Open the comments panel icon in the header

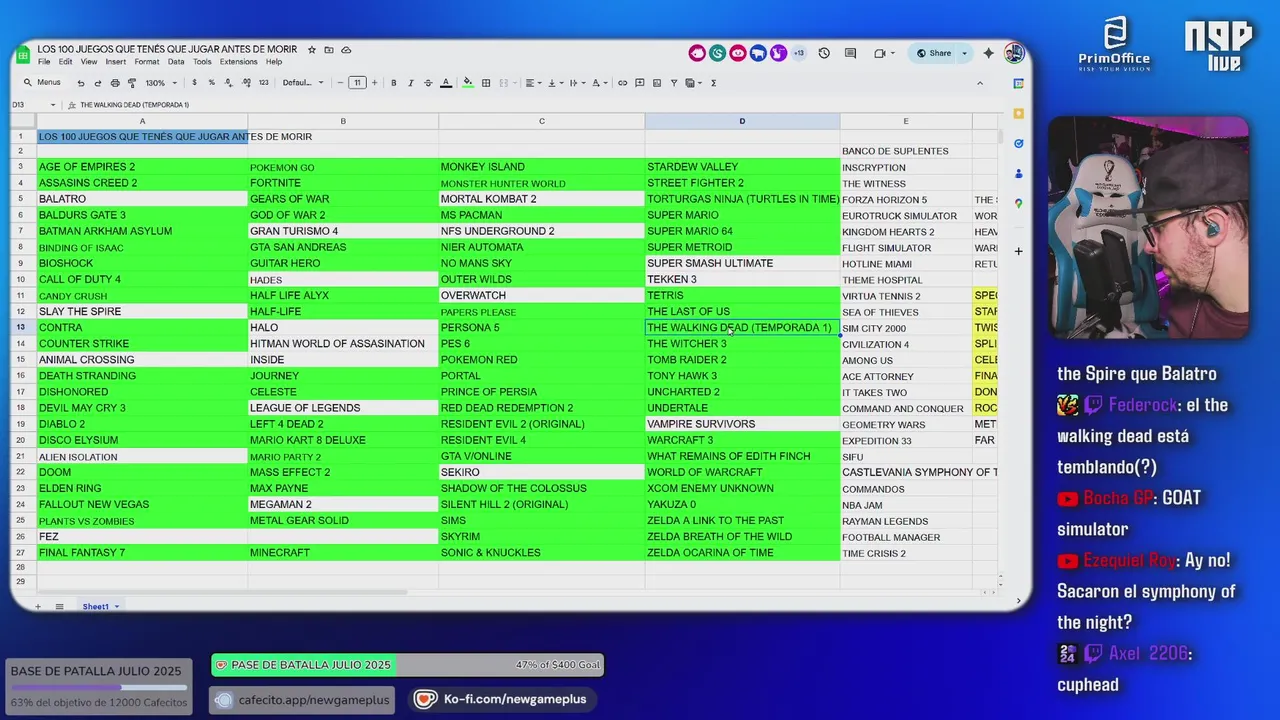pos(850,53)
